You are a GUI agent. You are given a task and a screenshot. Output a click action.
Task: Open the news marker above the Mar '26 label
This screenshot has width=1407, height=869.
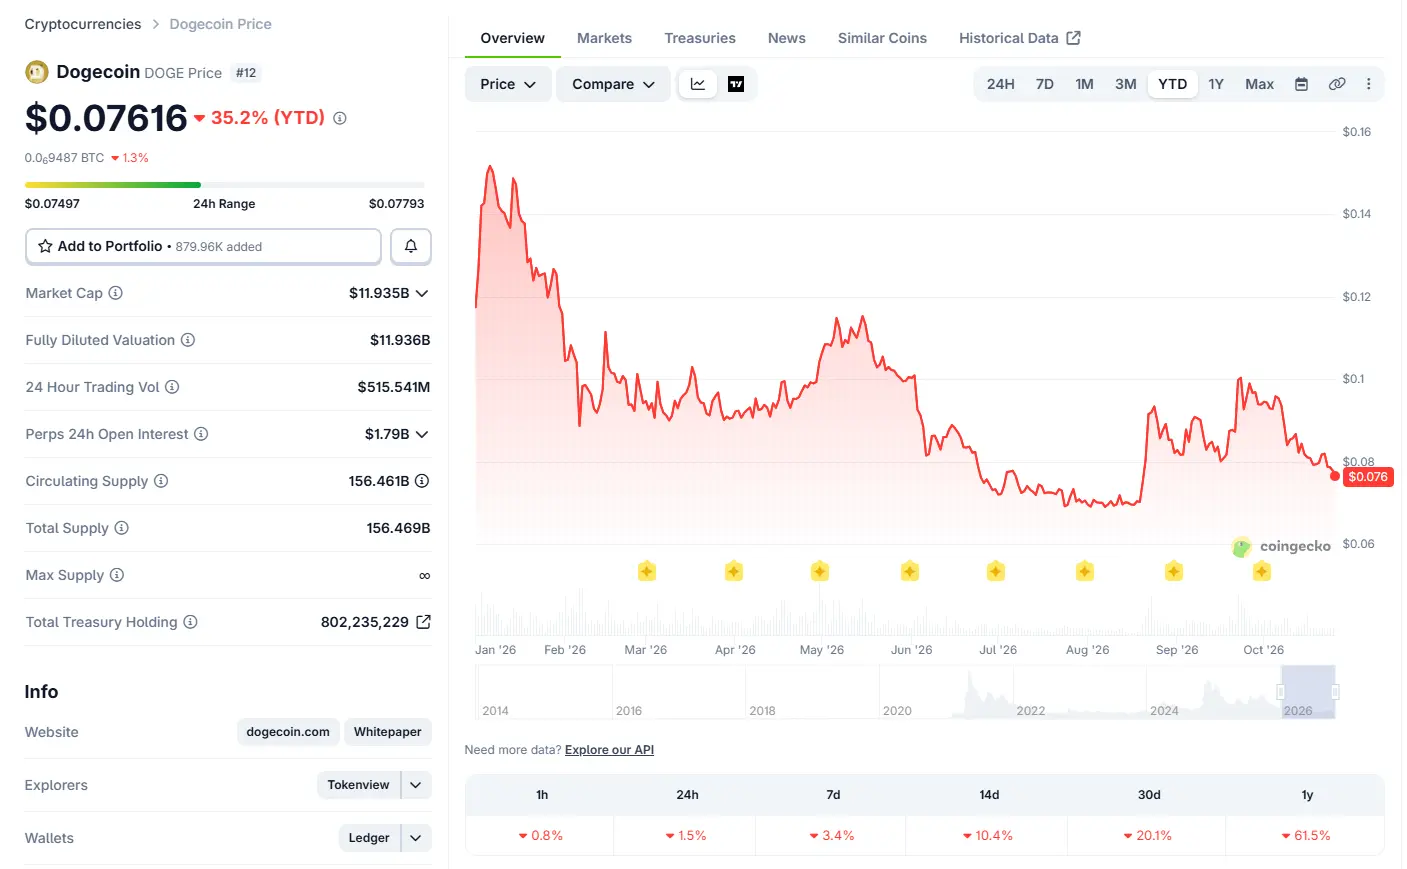[x=647, y=571]
